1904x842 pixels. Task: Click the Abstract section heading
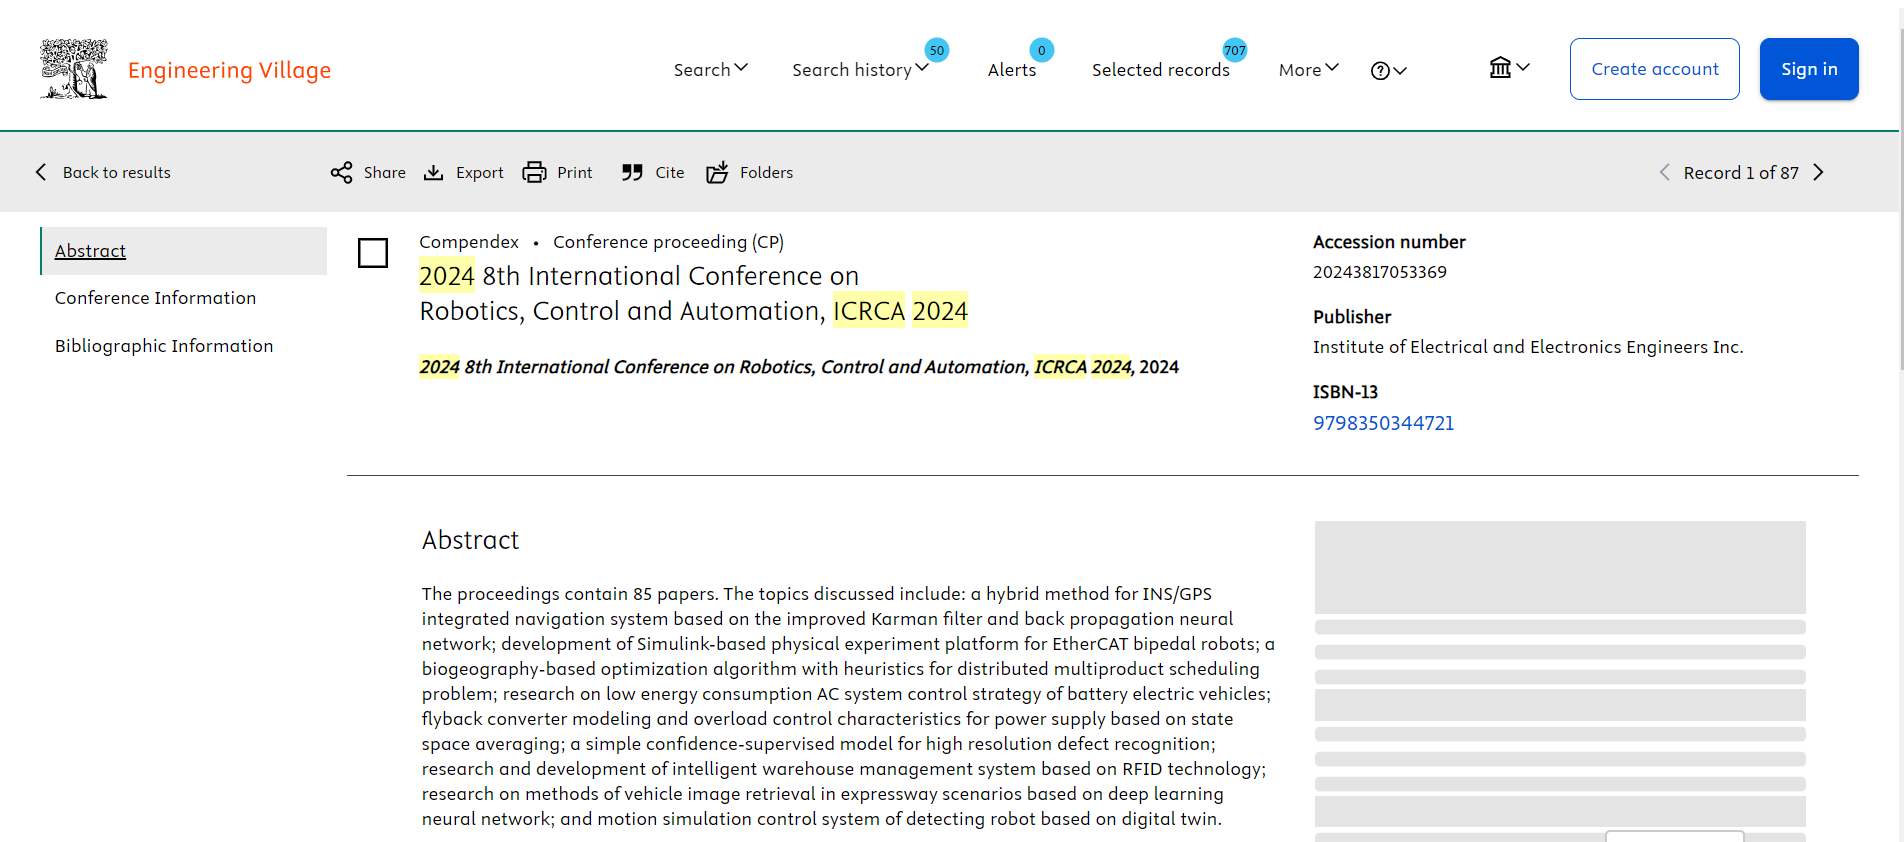click(x=470, y=540)
